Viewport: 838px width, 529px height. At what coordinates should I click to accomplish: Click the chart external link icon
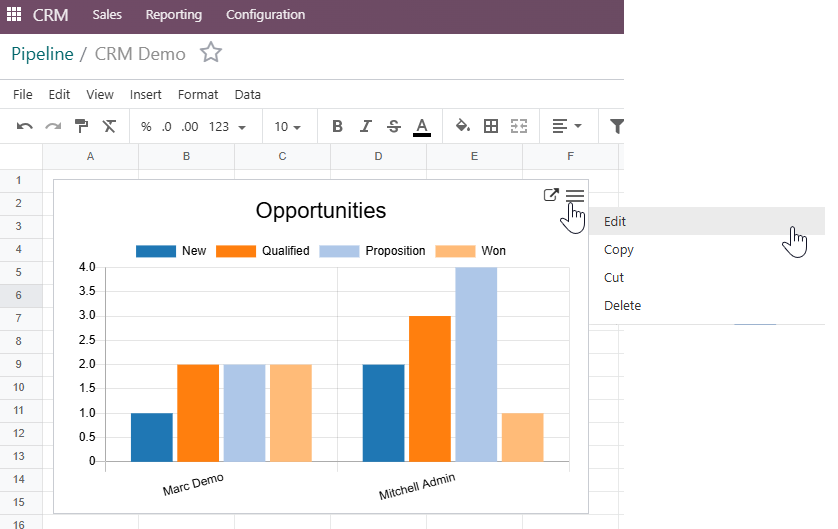pos(550,195)
